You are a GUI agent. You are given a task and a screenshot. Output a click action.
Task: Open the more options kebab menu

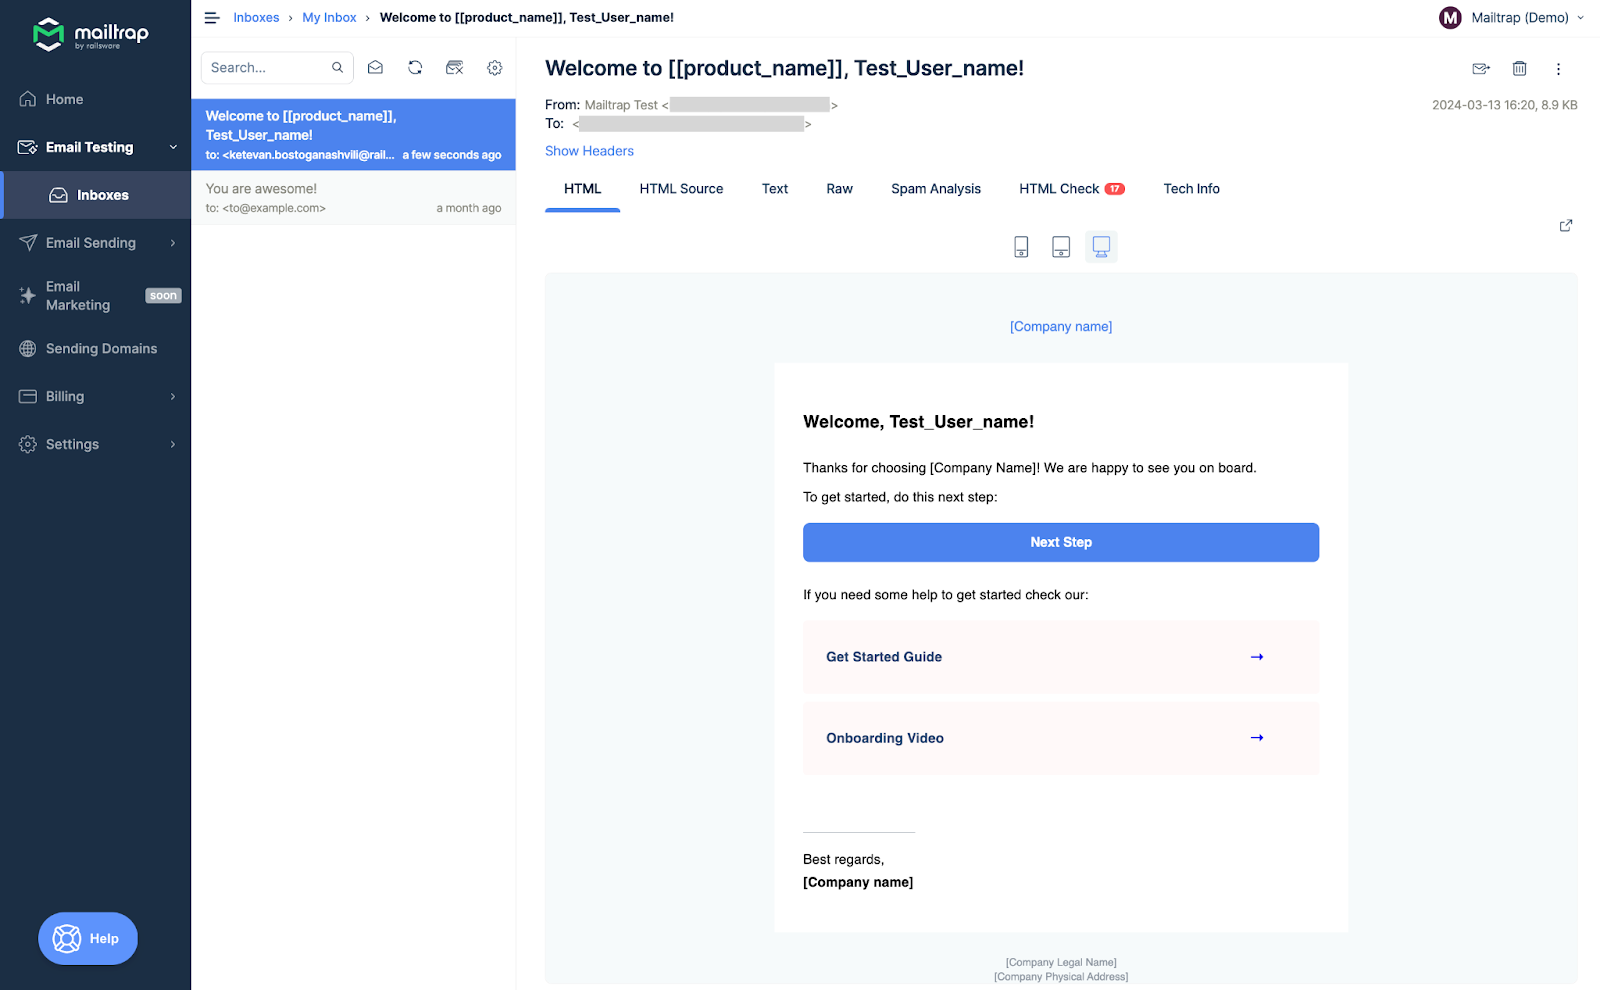(x=1558, y=68)
